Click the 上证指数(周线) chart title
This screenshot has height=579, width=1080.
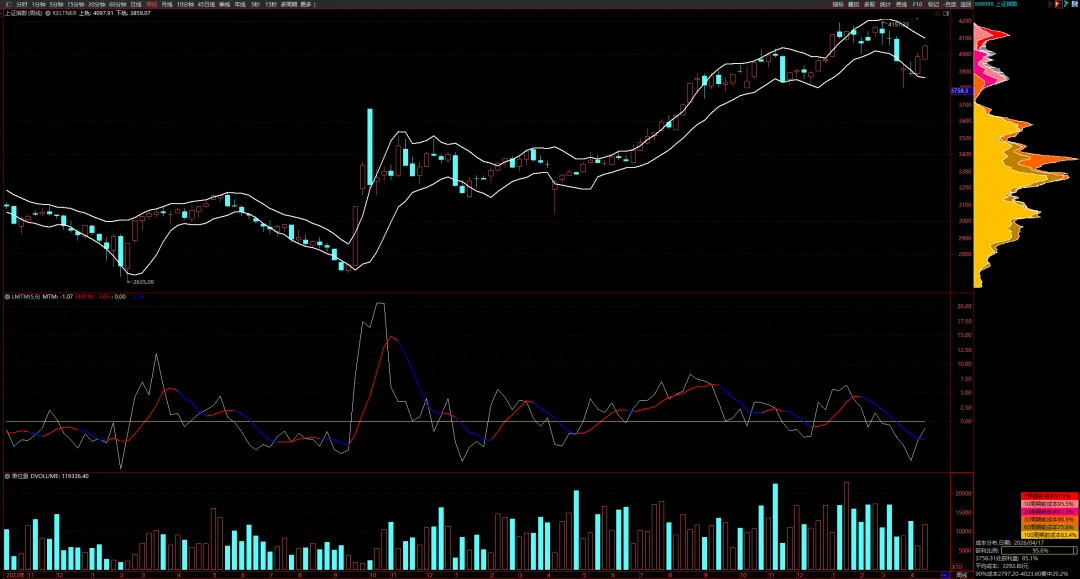pyautogui.click(x=23, y=13)
